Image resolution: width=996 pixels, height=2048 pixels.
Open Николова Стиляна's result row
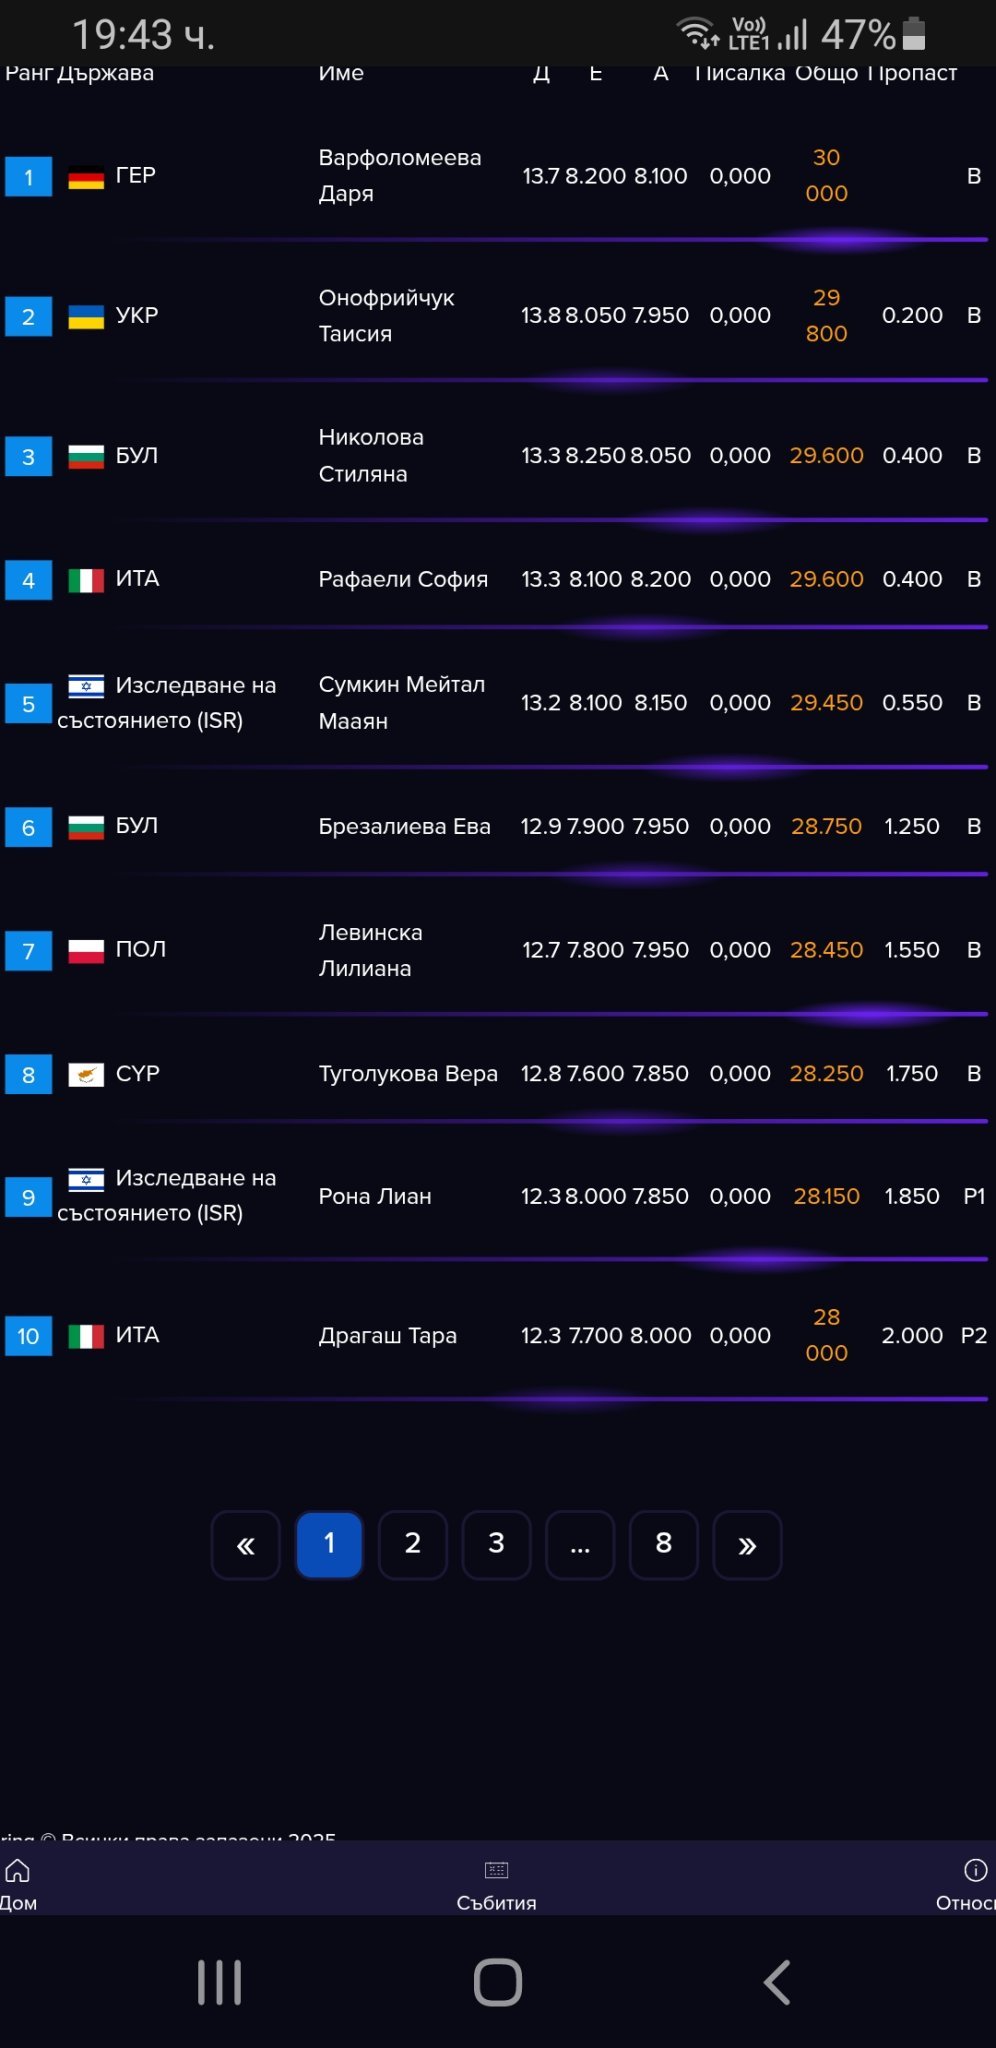[x=371, y=456]
